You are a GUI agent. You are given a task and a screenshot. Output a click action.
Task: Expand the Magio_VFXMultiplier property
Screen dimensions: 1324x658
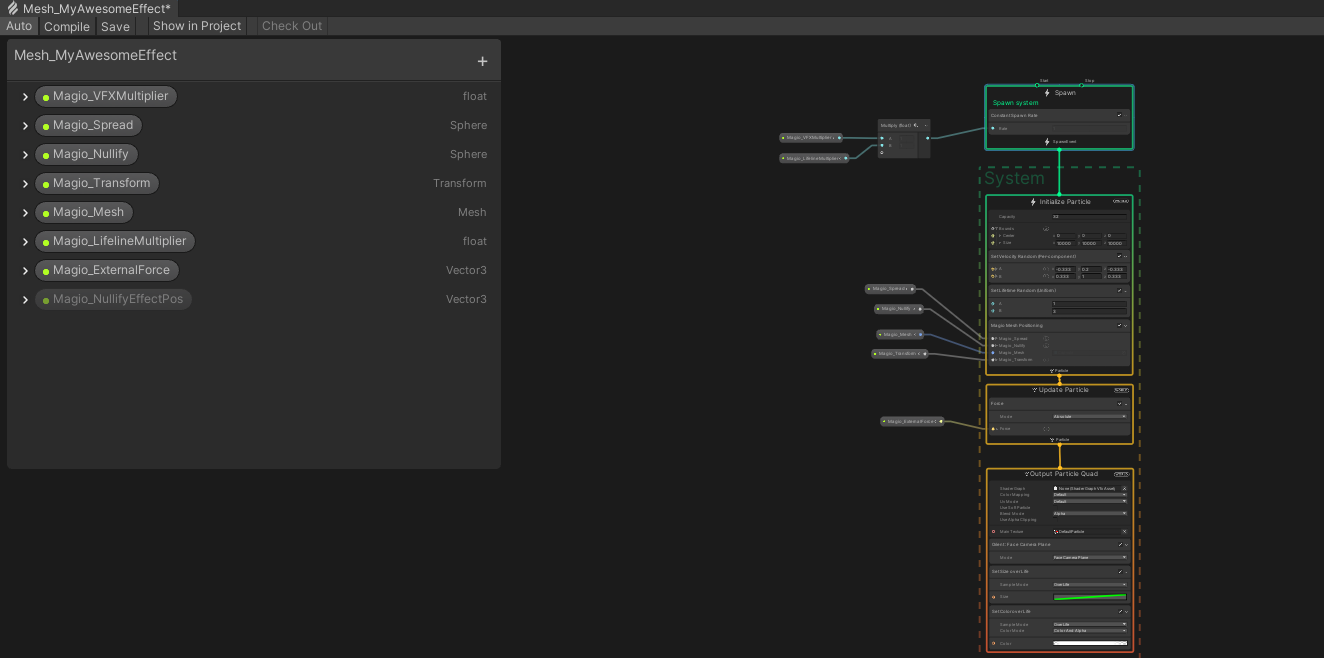pos(25,97)
